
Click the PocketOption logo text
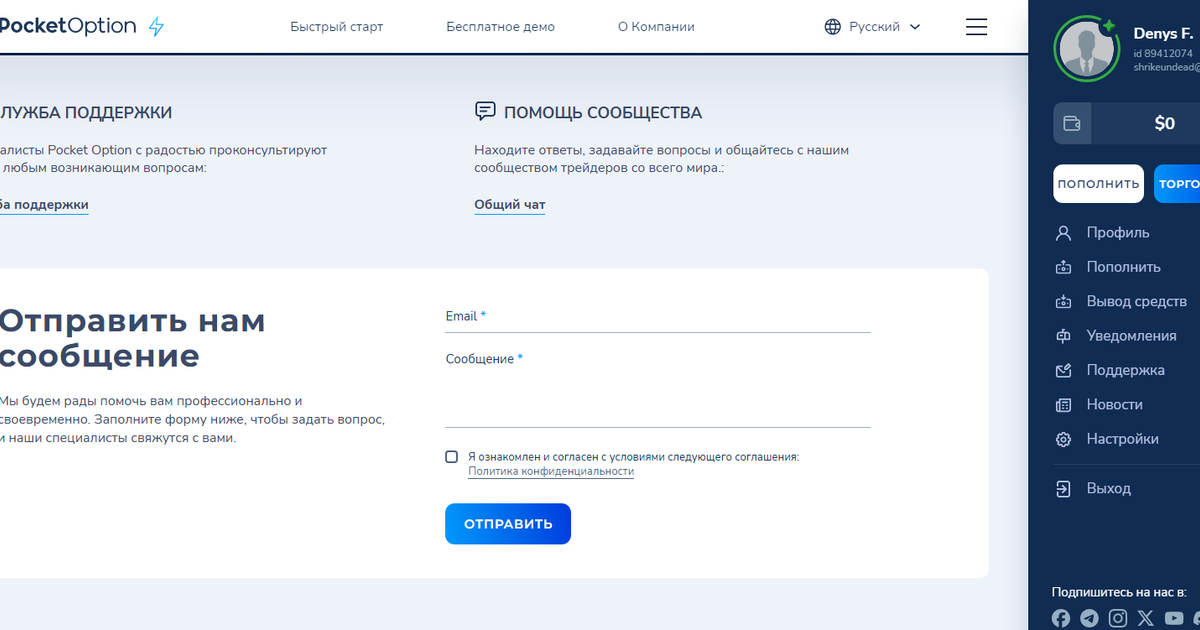(x=68, y=27)
